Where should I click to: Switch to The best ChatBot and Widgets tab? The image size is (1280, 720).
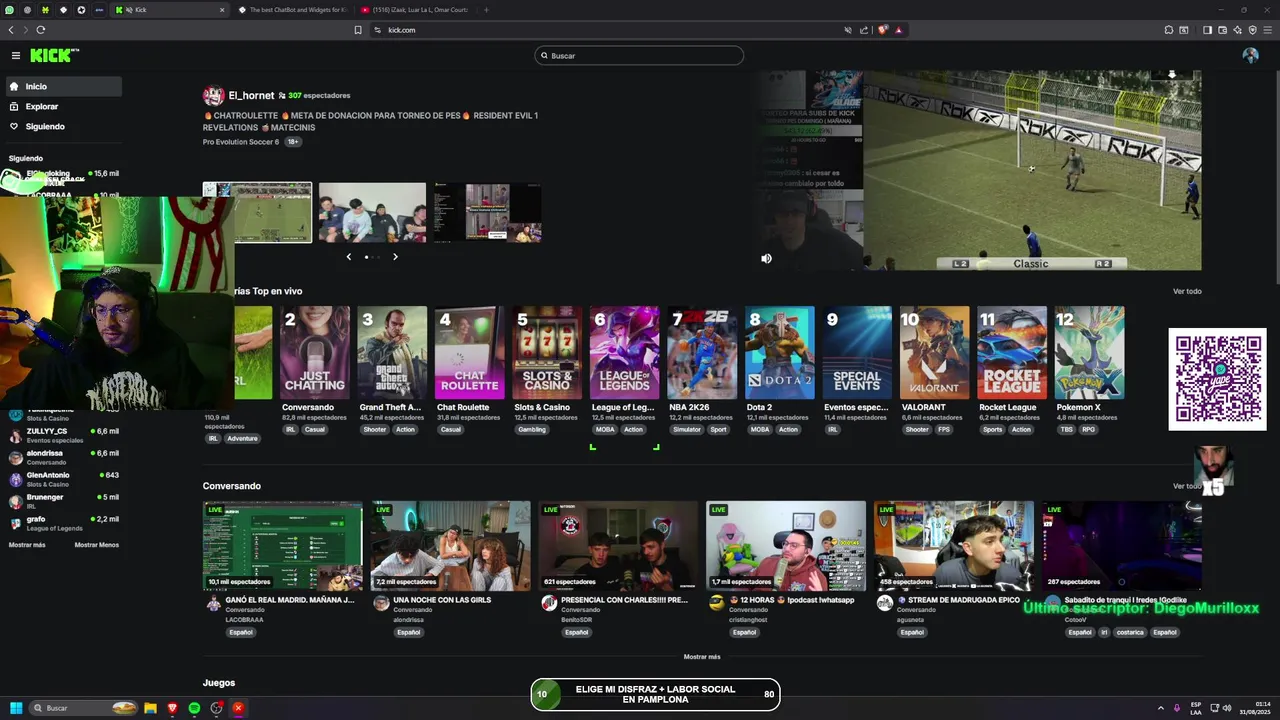pyautogui.click(x=294, y=10)
